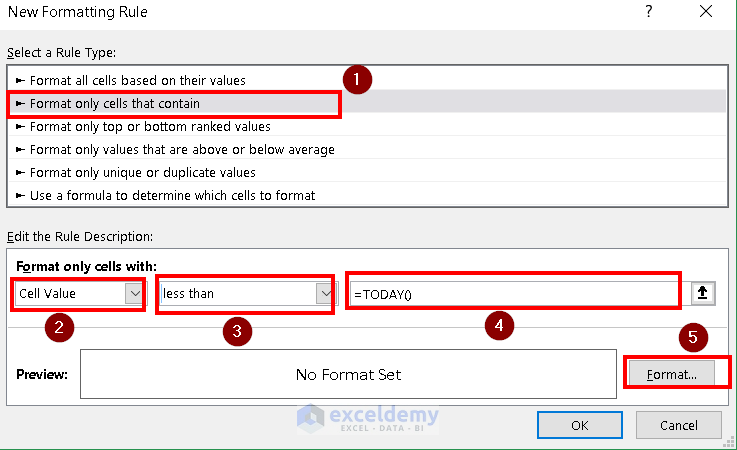Screen dimensions: 737x450
Task: Choose 'Format only cells that contain' rule
Action: 114,103
